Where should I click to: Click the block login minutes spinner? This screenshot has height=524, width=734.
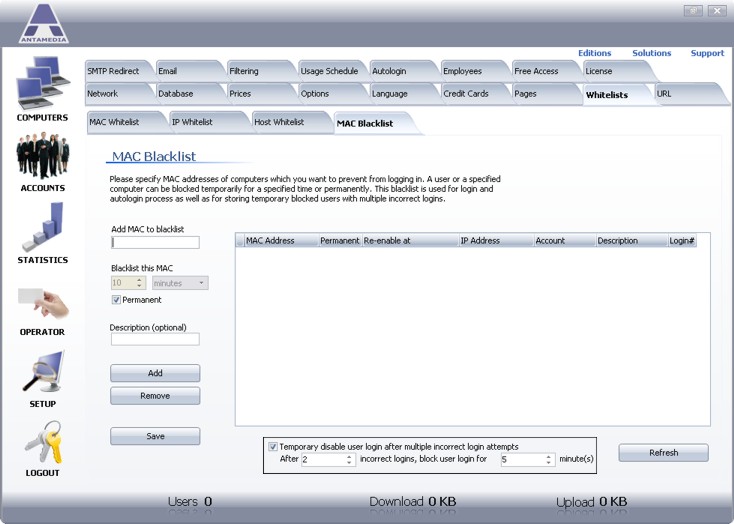tap(528, 459)
